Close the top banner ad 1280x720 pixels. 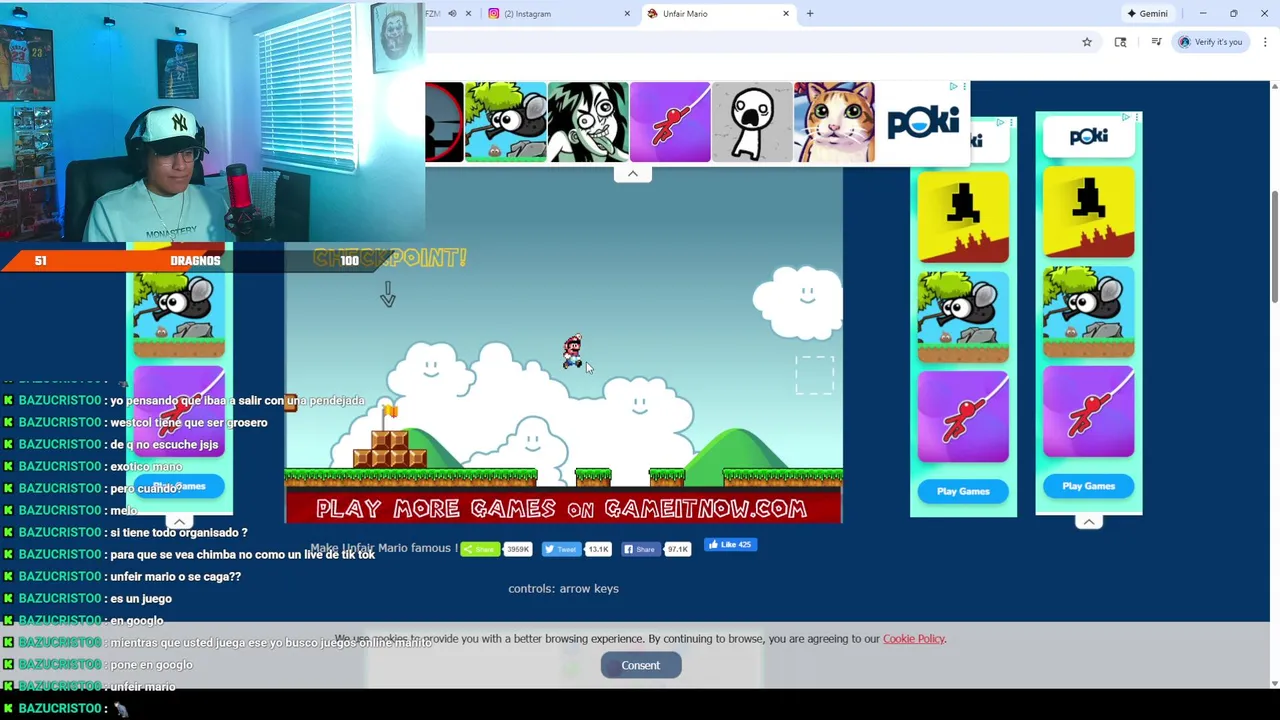point(964,87)
